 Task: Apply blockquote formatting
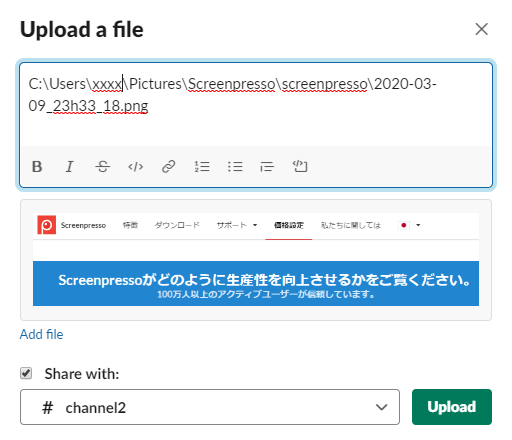tap(267, 166)
